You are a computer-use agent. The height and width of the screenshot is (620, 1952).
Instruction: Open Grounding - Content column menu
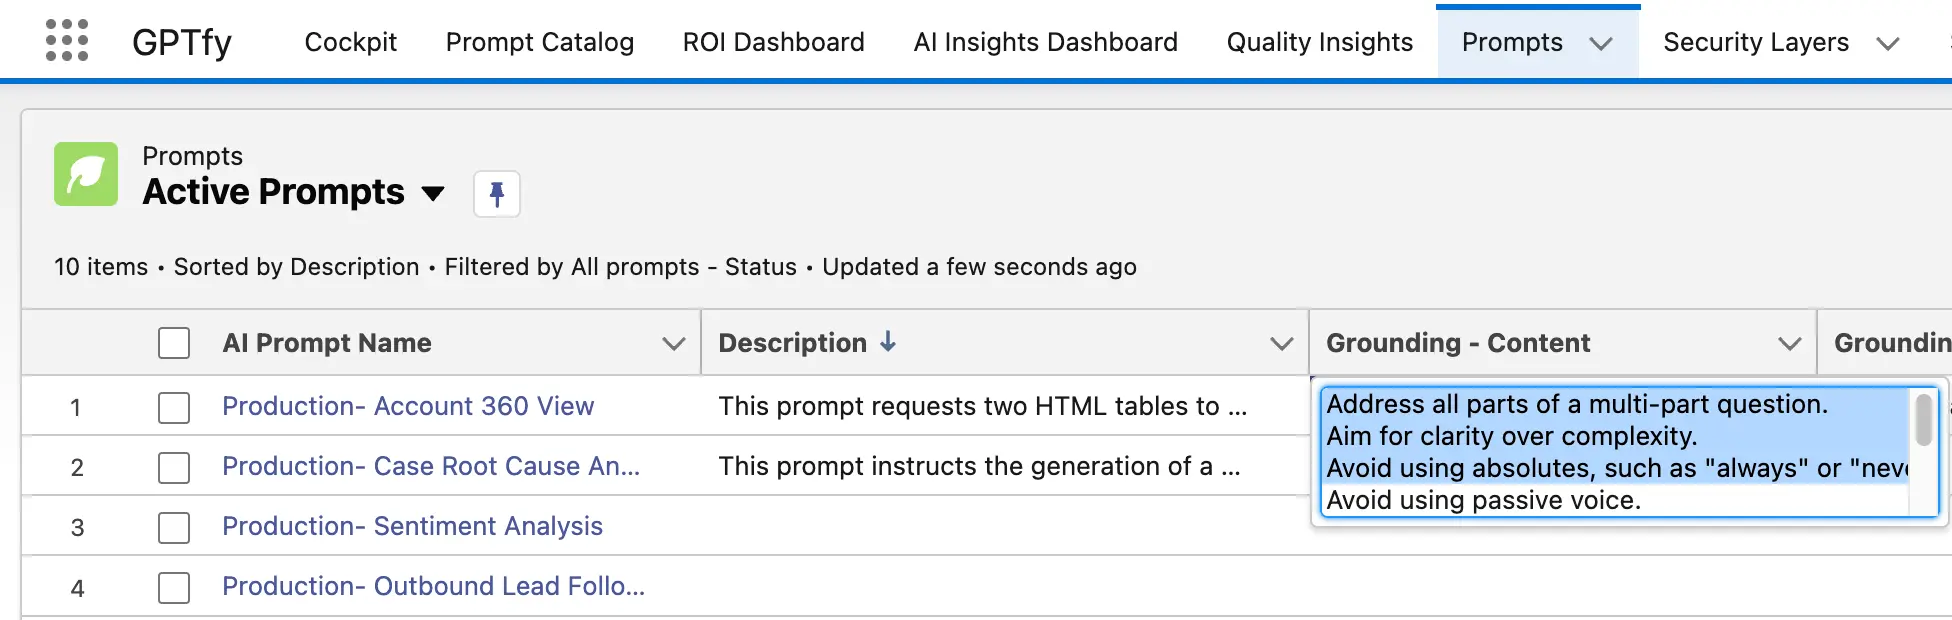(1789, 343)
